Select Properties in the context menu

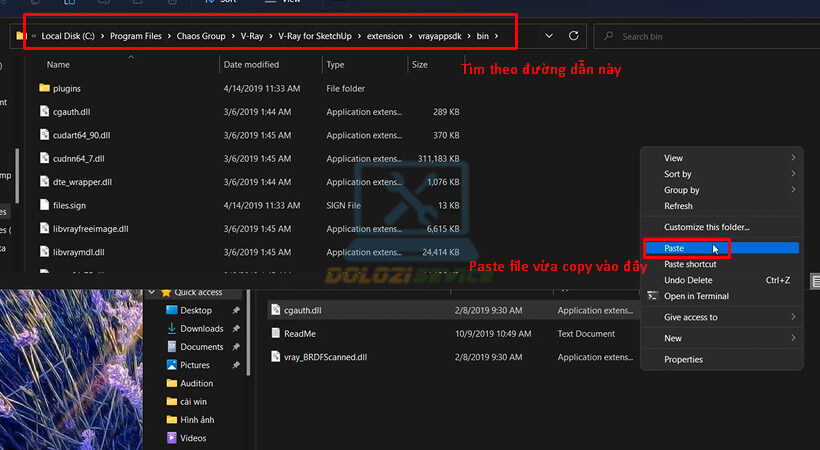pyautogui.click(x=683, y=360)
